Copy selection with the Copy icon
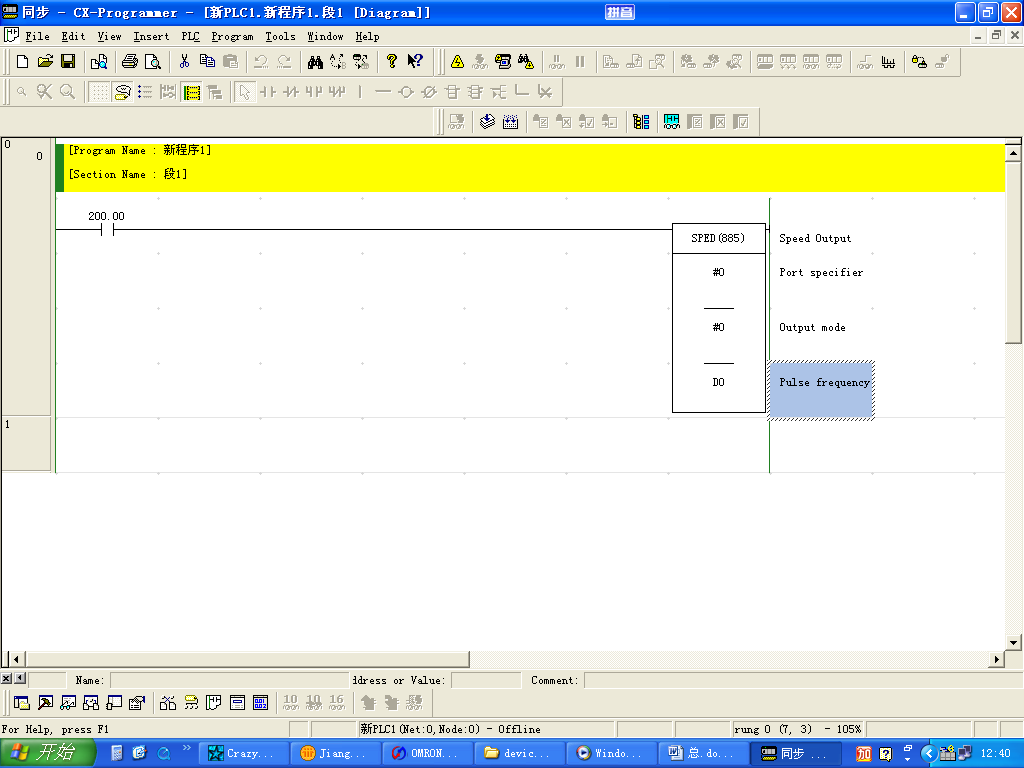The image size is (1024, 768). tap(207, 61)
